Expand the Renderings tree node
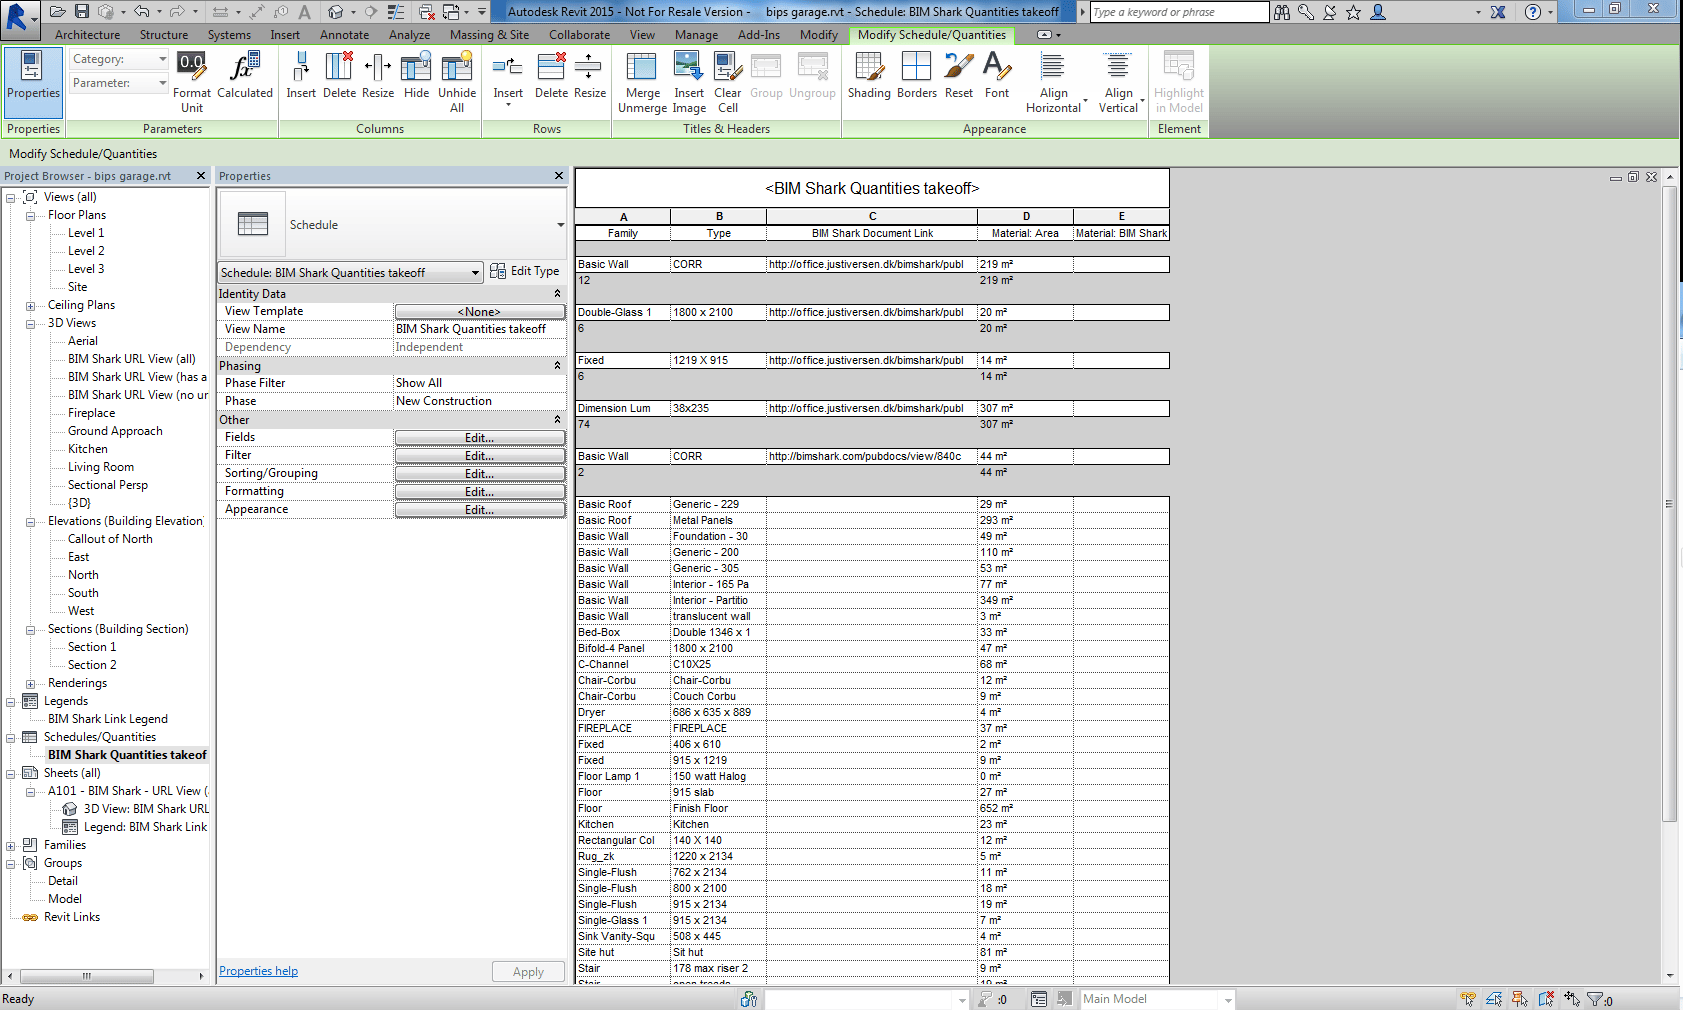The width and height of the screenshot is (1683, 1010). (30, 683)
